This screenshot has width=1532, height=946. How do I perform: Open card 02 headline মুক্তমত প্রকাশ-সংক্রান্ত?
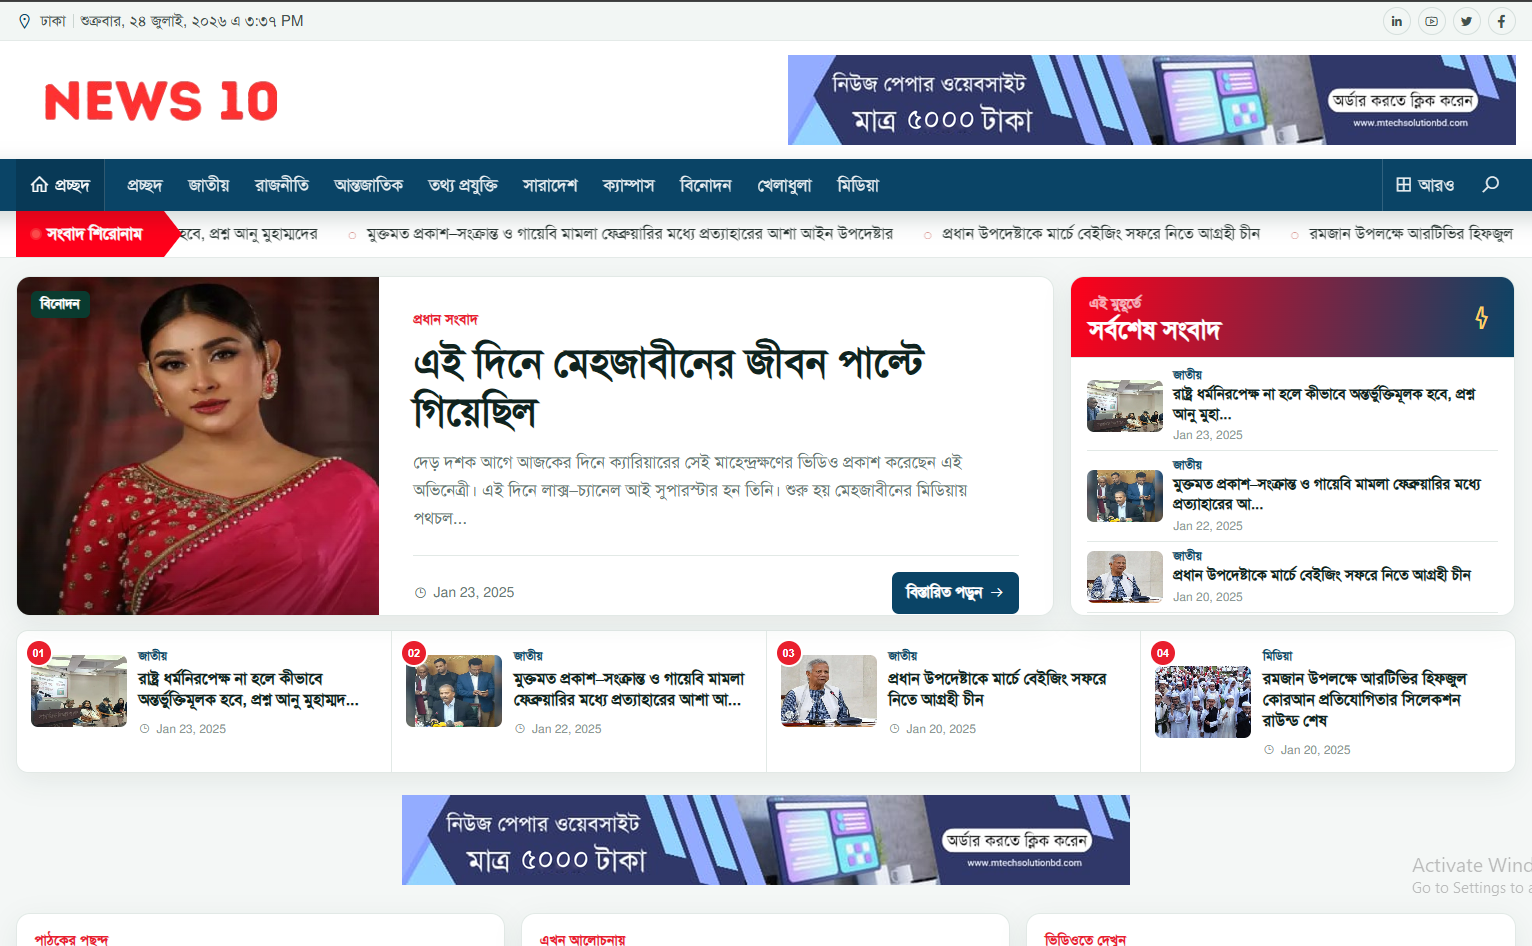pyautogui.click(x=629, y=689)
